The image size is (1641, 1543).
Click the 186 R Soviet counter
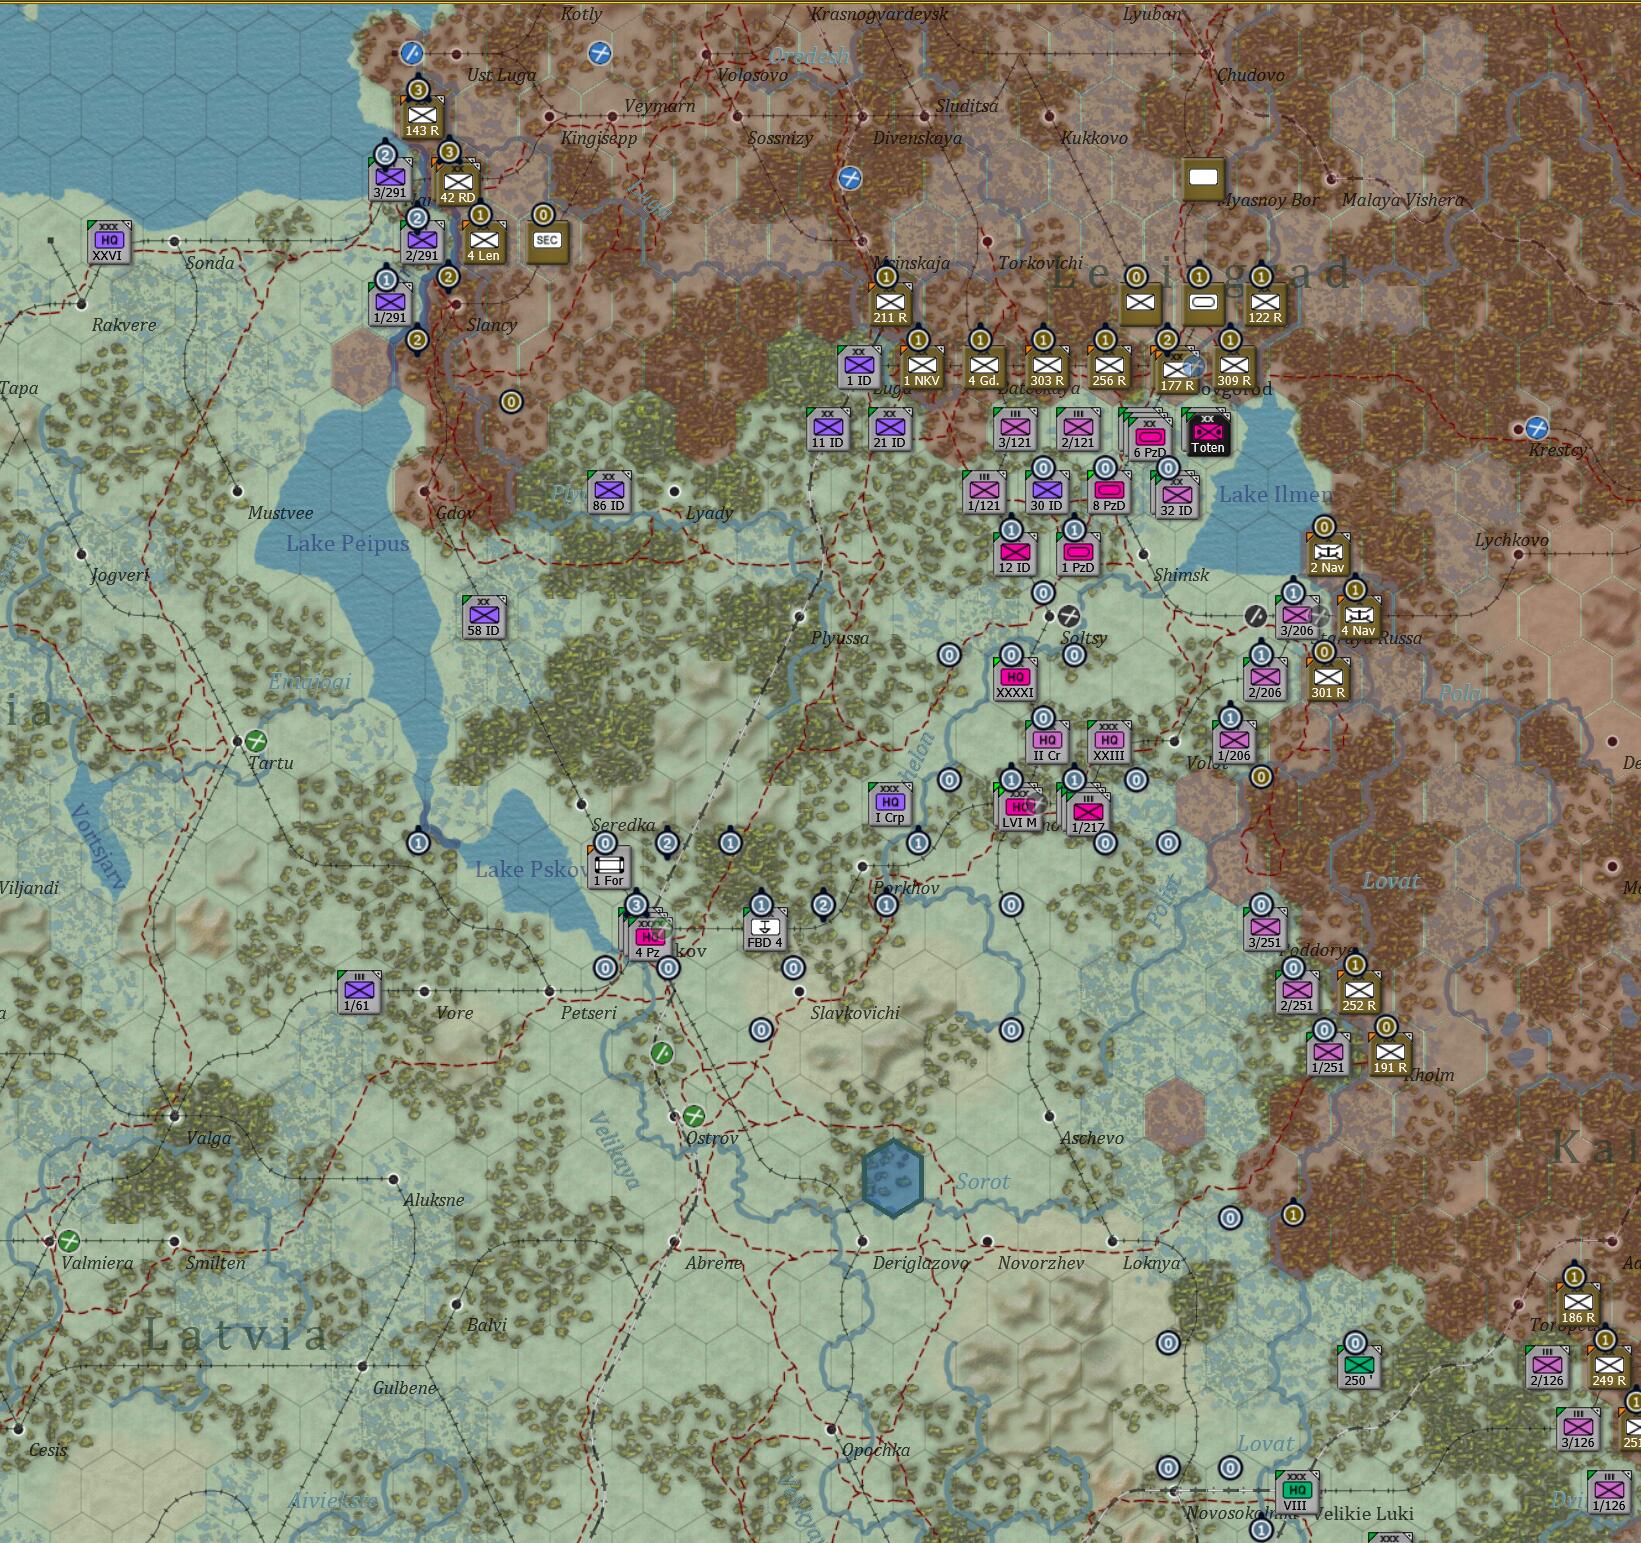[1578, 1304]
